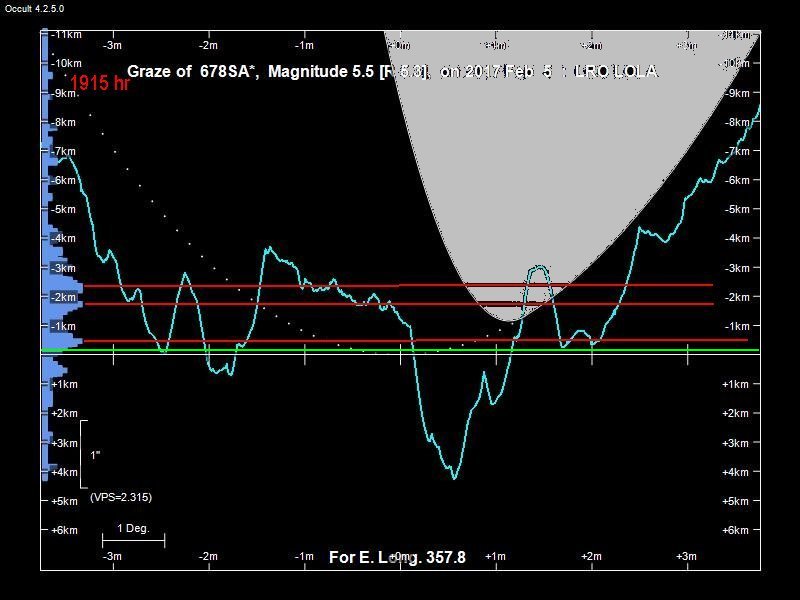Click the red "1915 hr" time label

point(99,84)
